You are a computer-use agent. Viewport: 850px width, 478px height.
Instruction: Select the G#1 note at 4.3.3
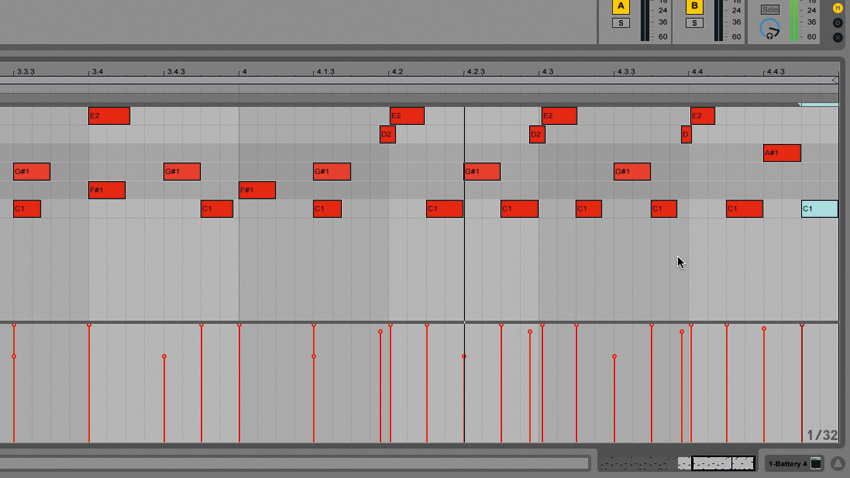pos(632,171)
